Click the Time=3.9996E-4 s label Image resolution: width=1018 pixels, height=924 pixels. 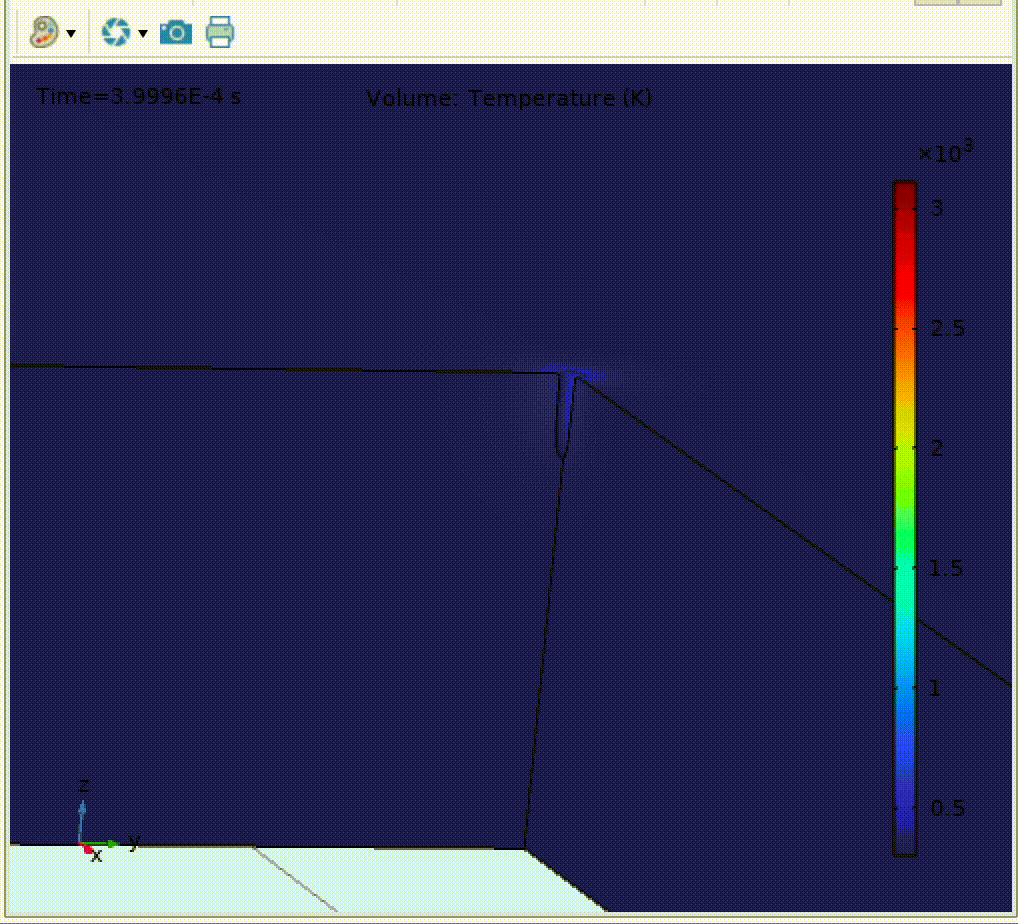point(138,97)
